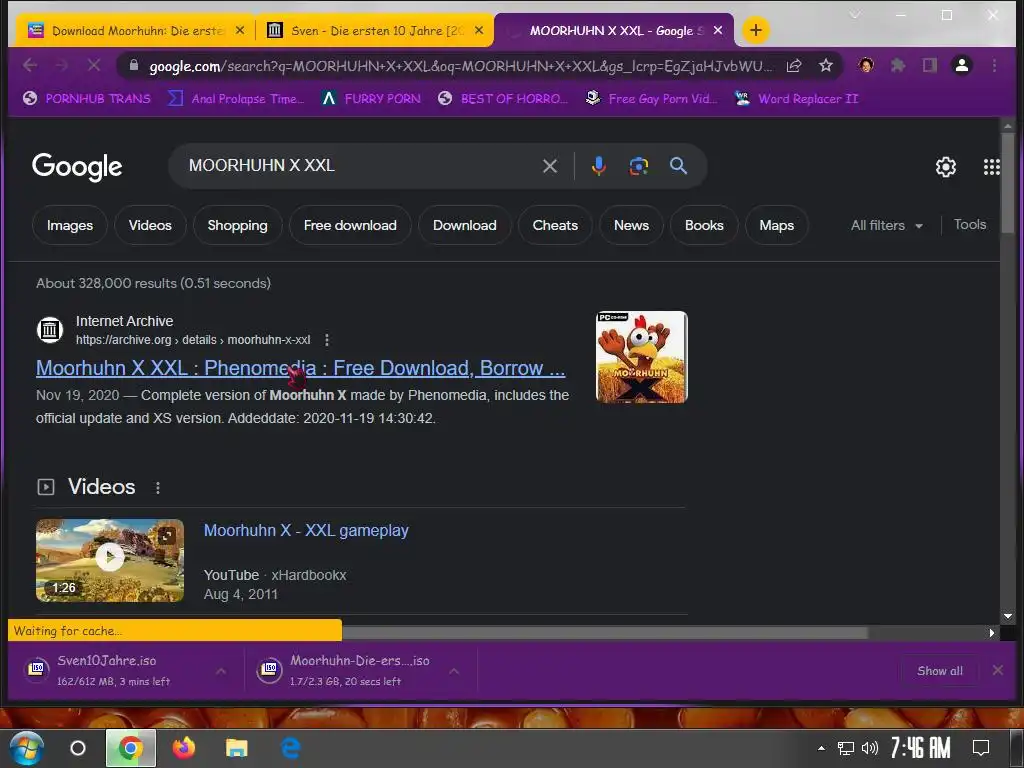Open Microsoft Edge from the taskbar
Screen dimensions: 1024x768
coord(291,748)
